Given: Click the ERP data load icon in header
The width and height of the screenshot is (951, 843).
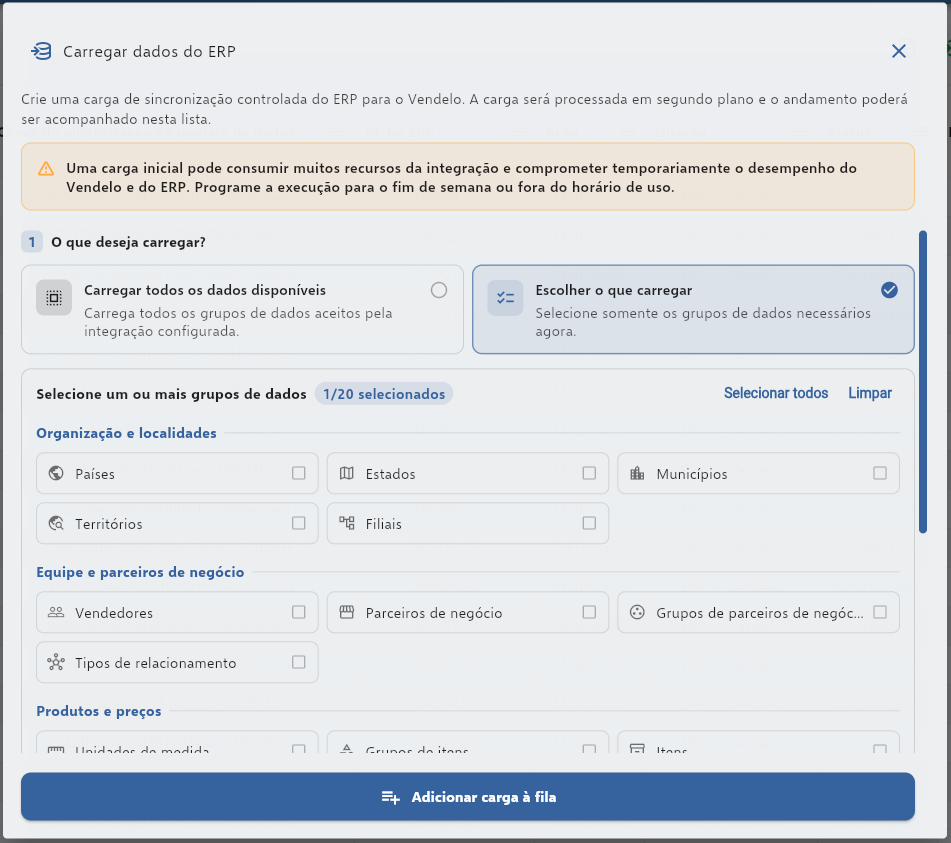Looking at the screenshot, I should pos(41,52).
